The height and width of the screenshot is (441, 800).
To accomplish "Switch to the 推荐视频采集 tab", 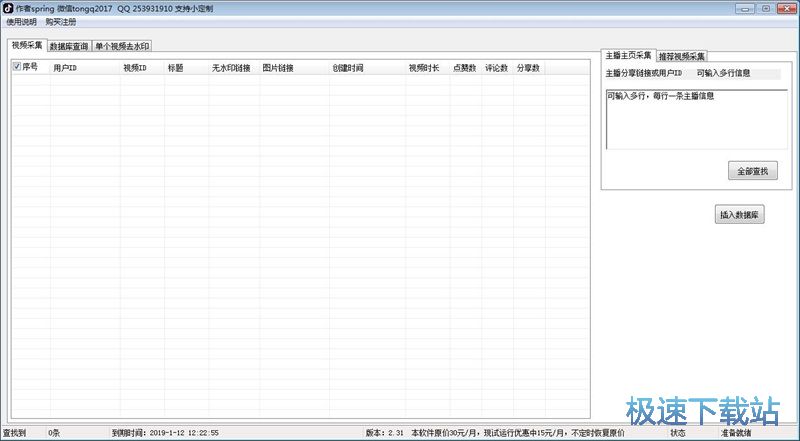I will pyautogui.click(x=682, y=56).
